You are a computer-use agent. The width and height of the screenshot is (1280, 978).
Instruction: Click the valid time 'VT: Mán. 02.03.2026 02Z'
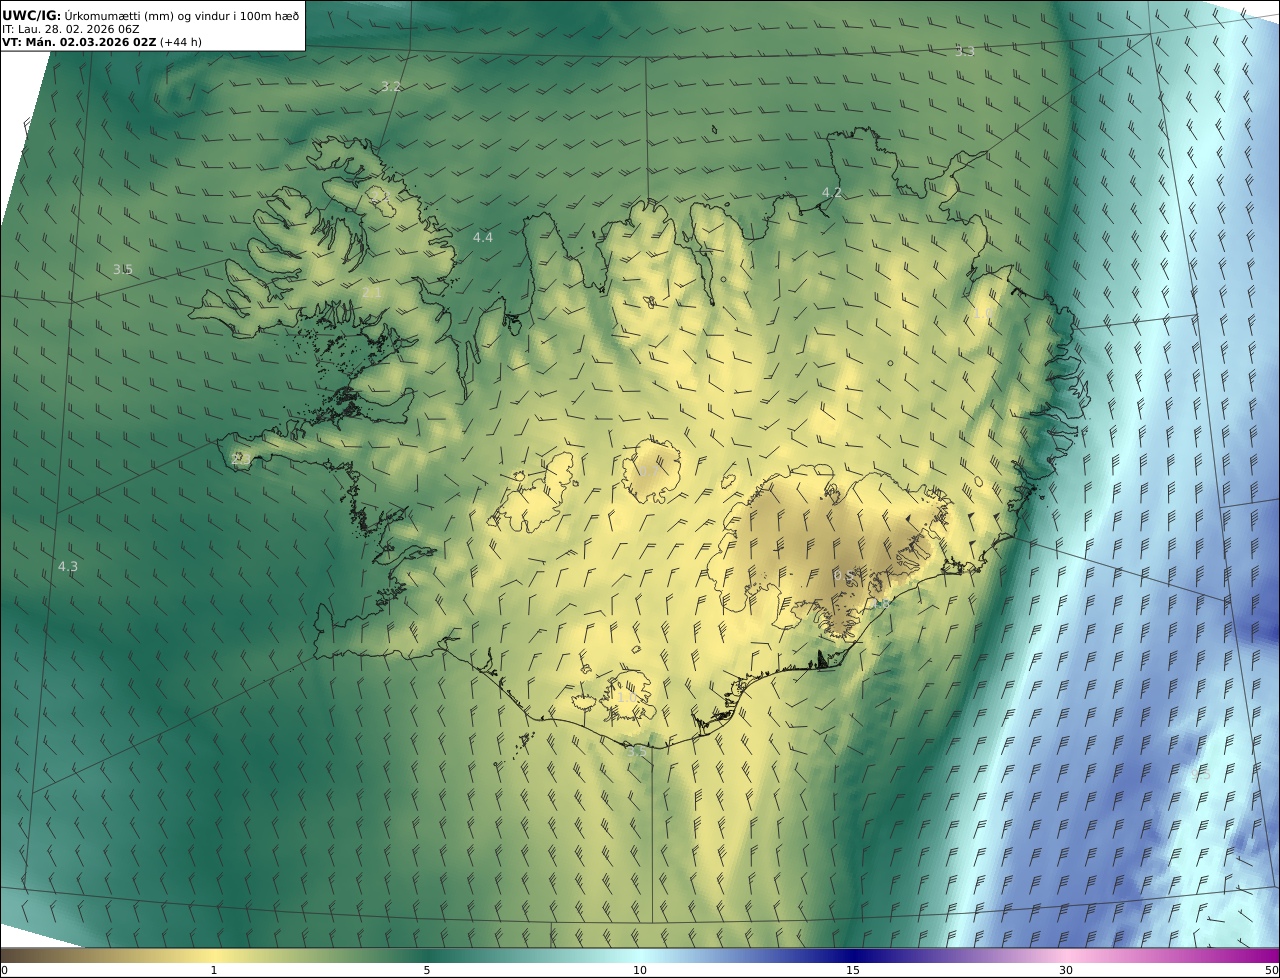tap(79, 42)
